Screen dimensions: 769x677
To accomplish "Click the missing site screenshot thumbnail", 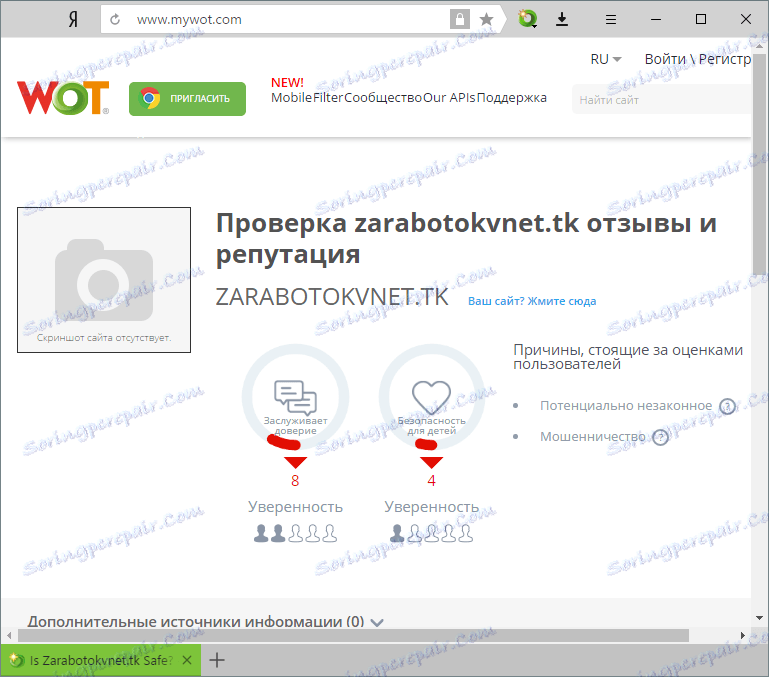I will point(104,280).
